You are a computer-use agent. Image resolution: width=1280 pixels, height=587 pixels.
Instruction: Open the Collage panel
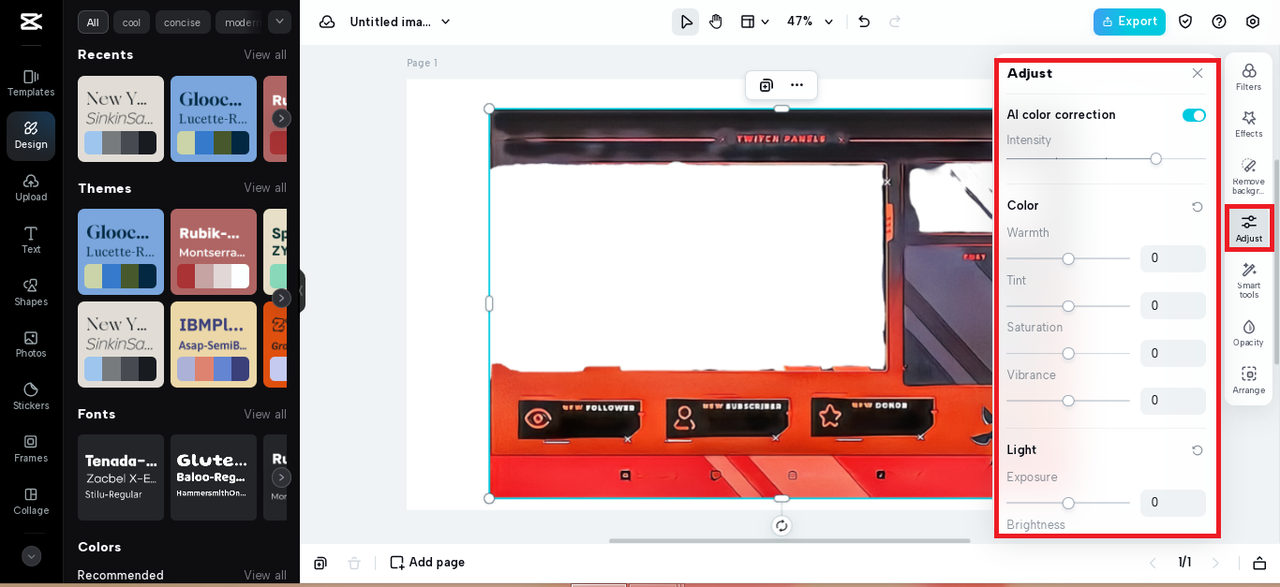(x=31, y=500)
